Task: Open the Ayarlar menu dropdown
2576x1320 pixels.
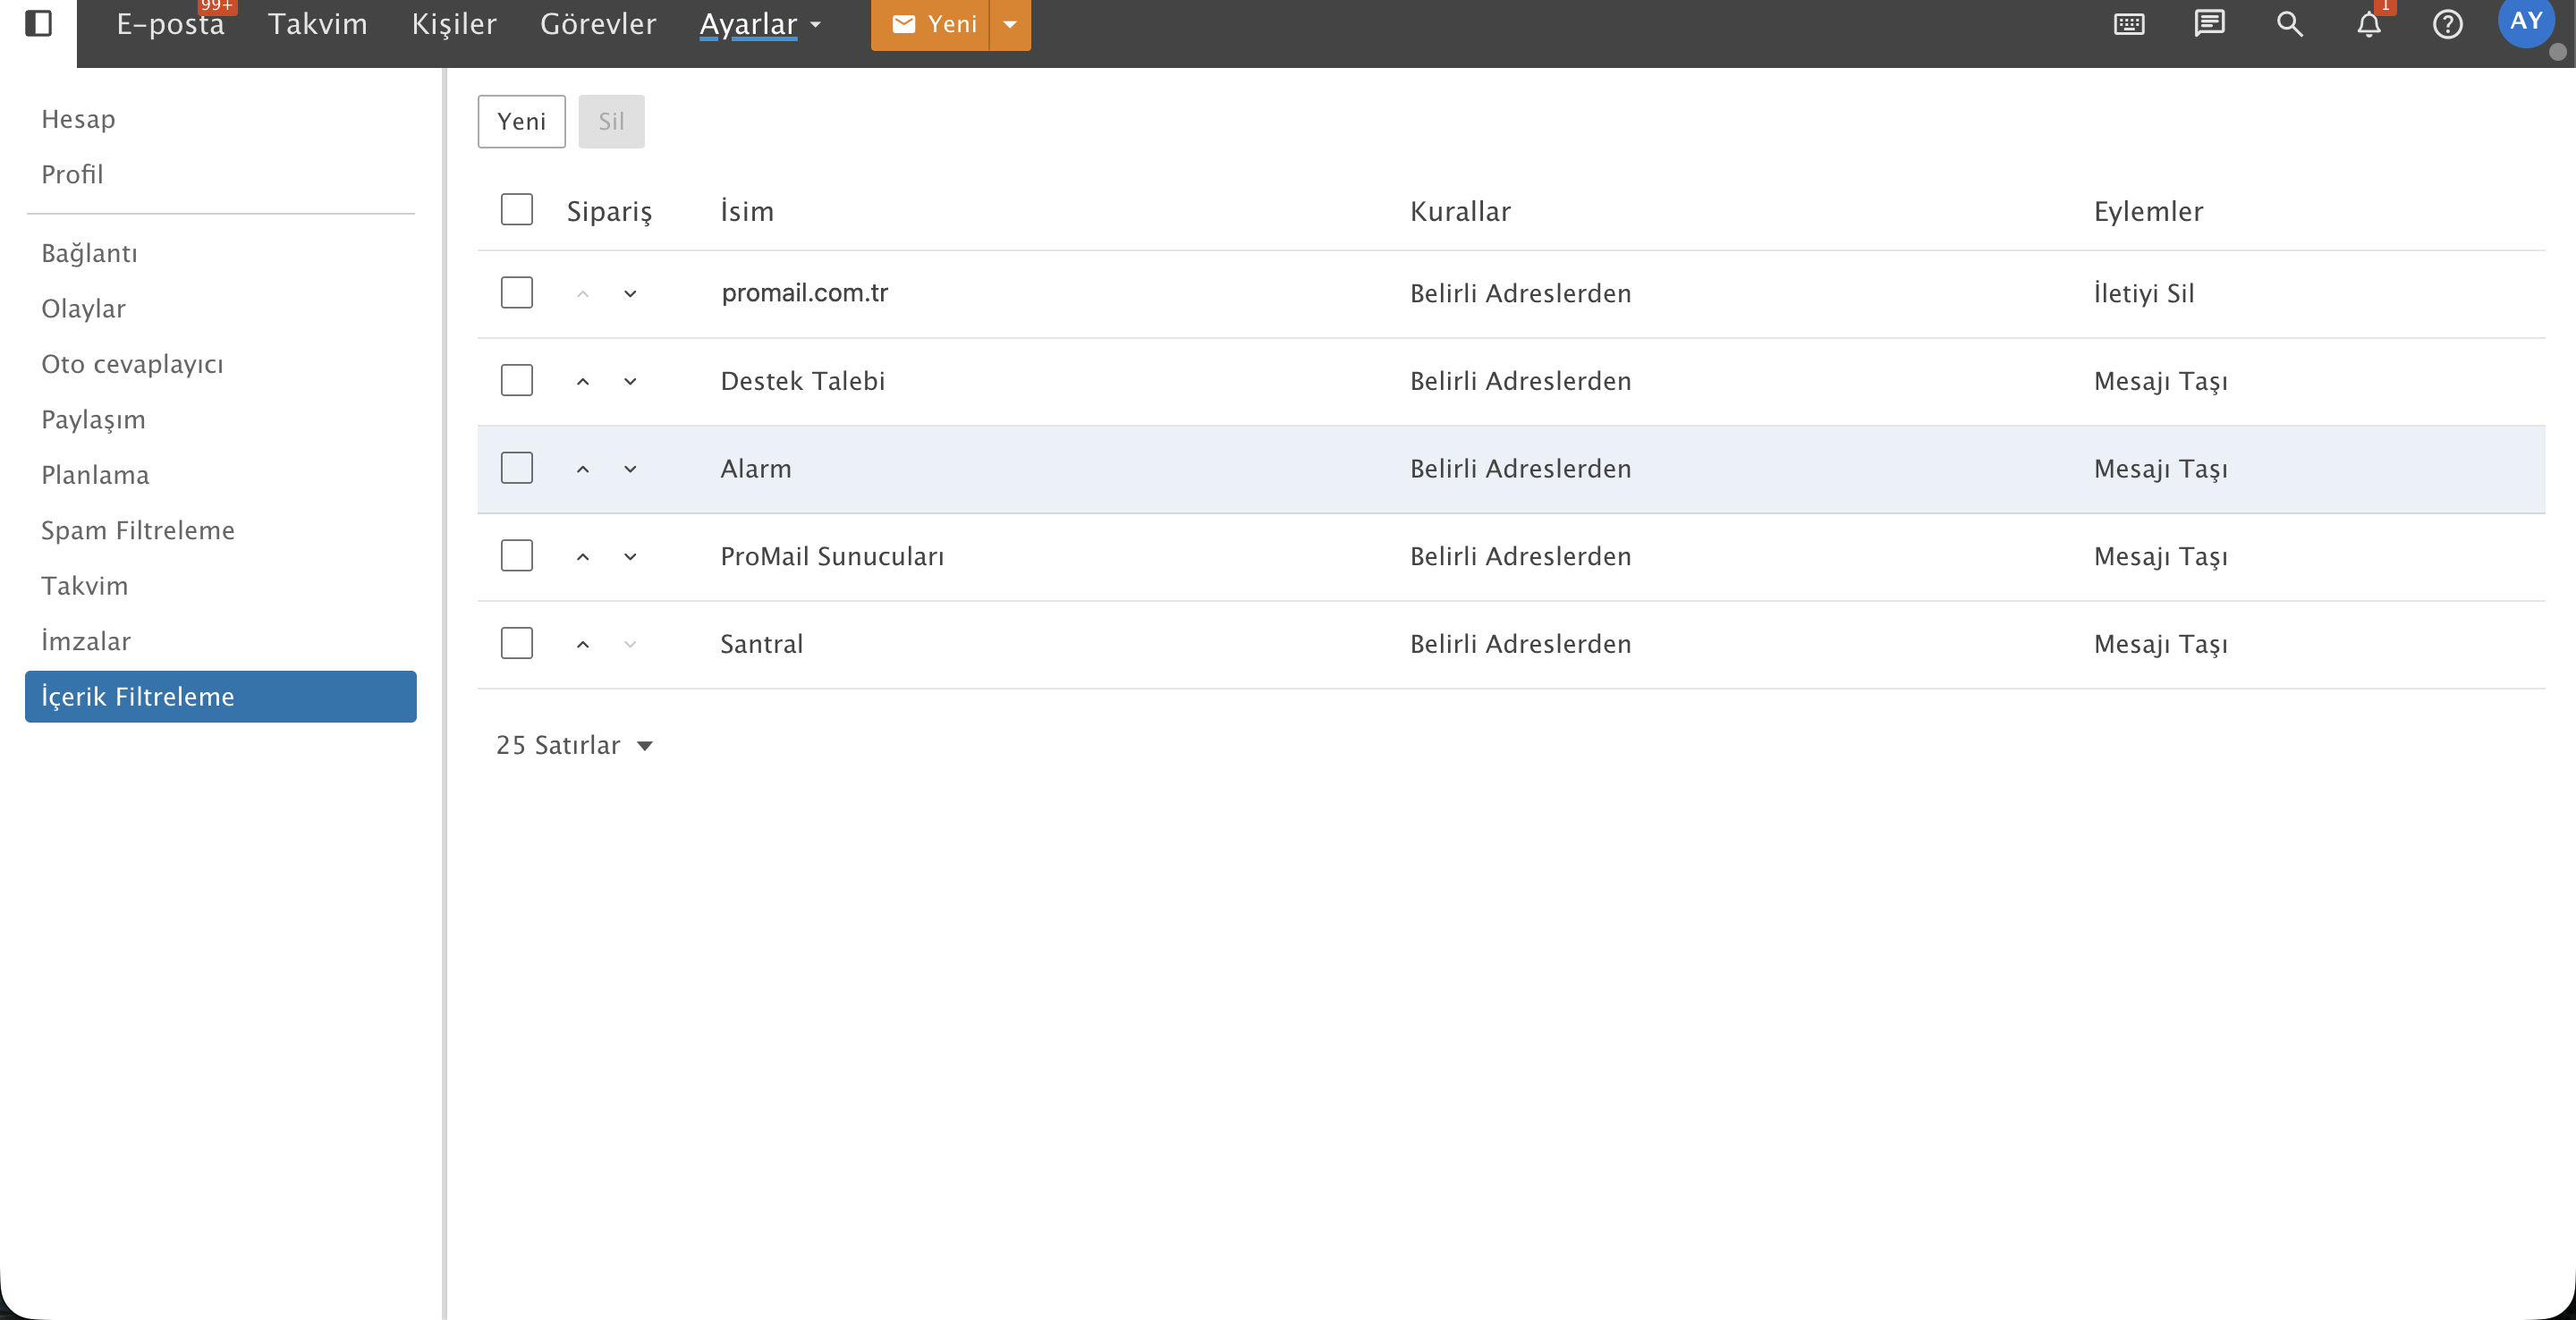Action: coord(760,24)
